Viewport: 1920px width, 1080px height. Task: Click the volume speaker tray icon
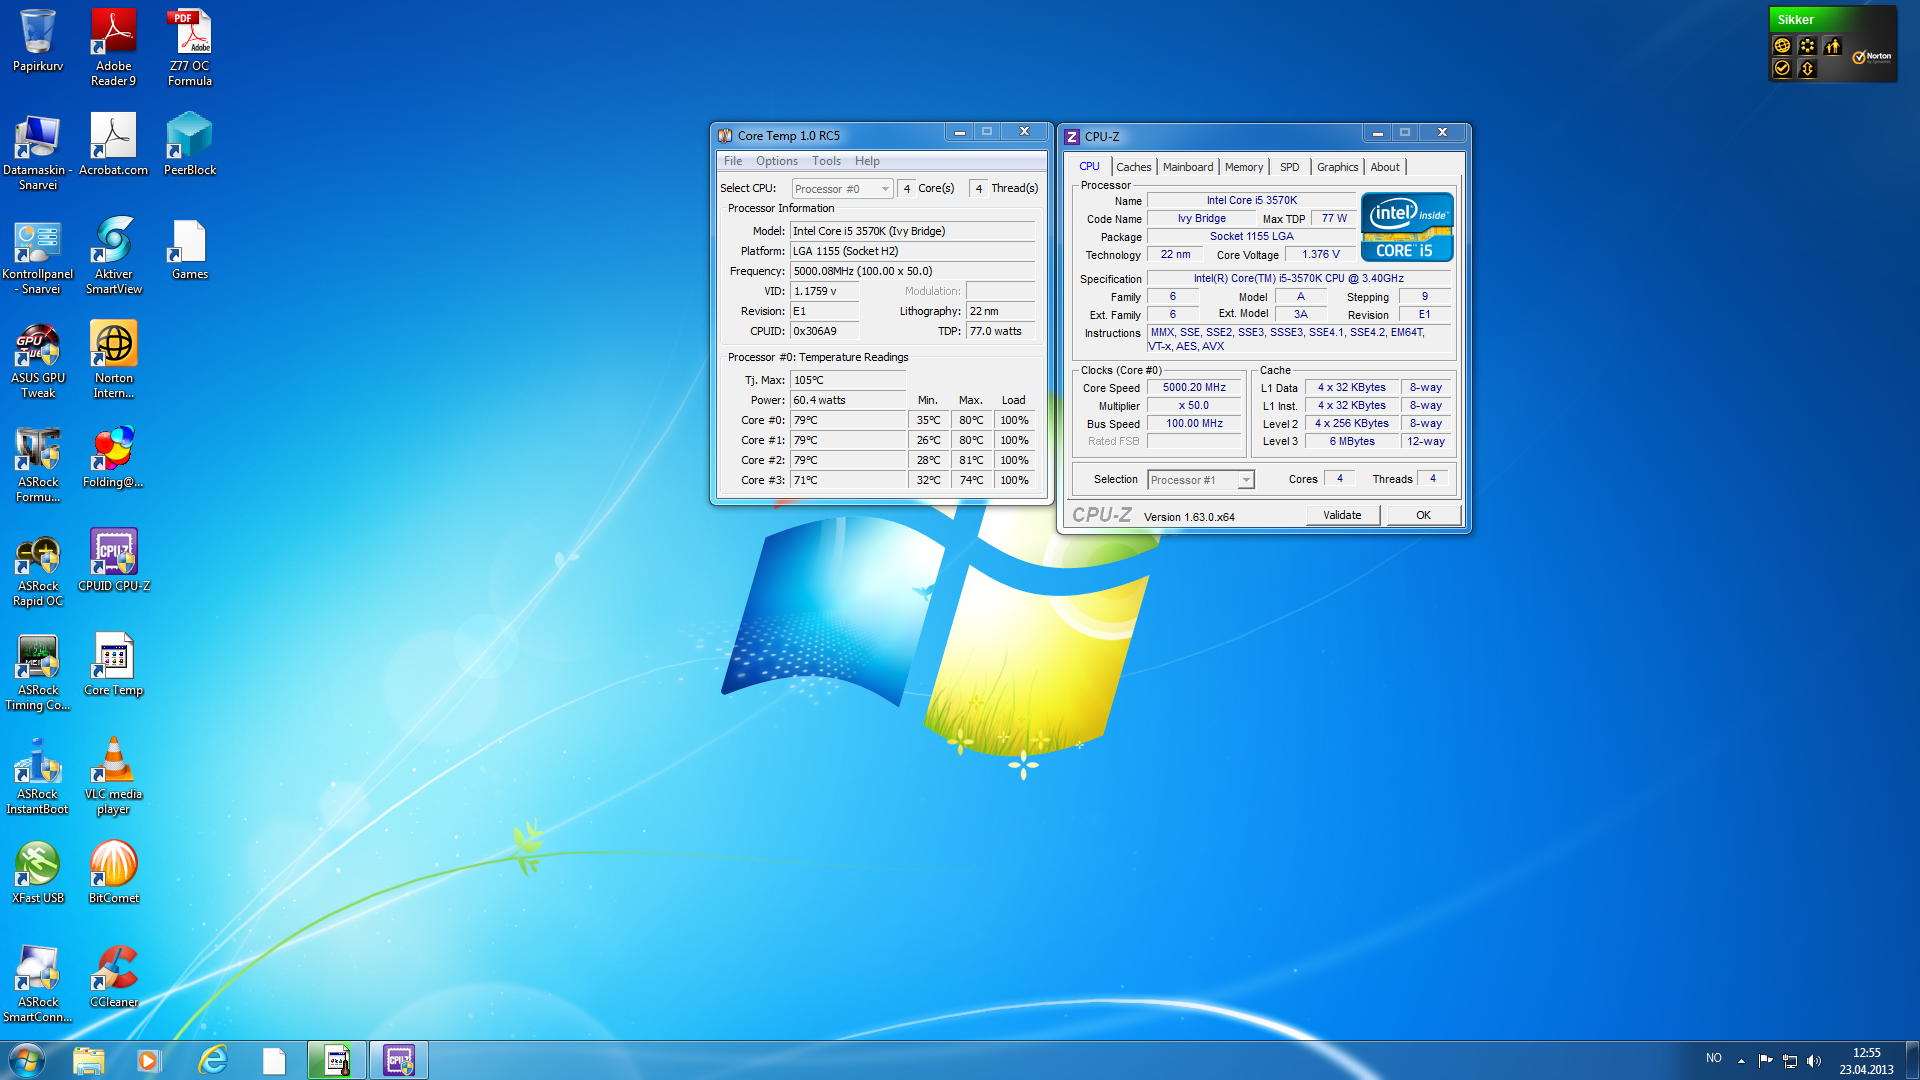coord(1814,1060)
